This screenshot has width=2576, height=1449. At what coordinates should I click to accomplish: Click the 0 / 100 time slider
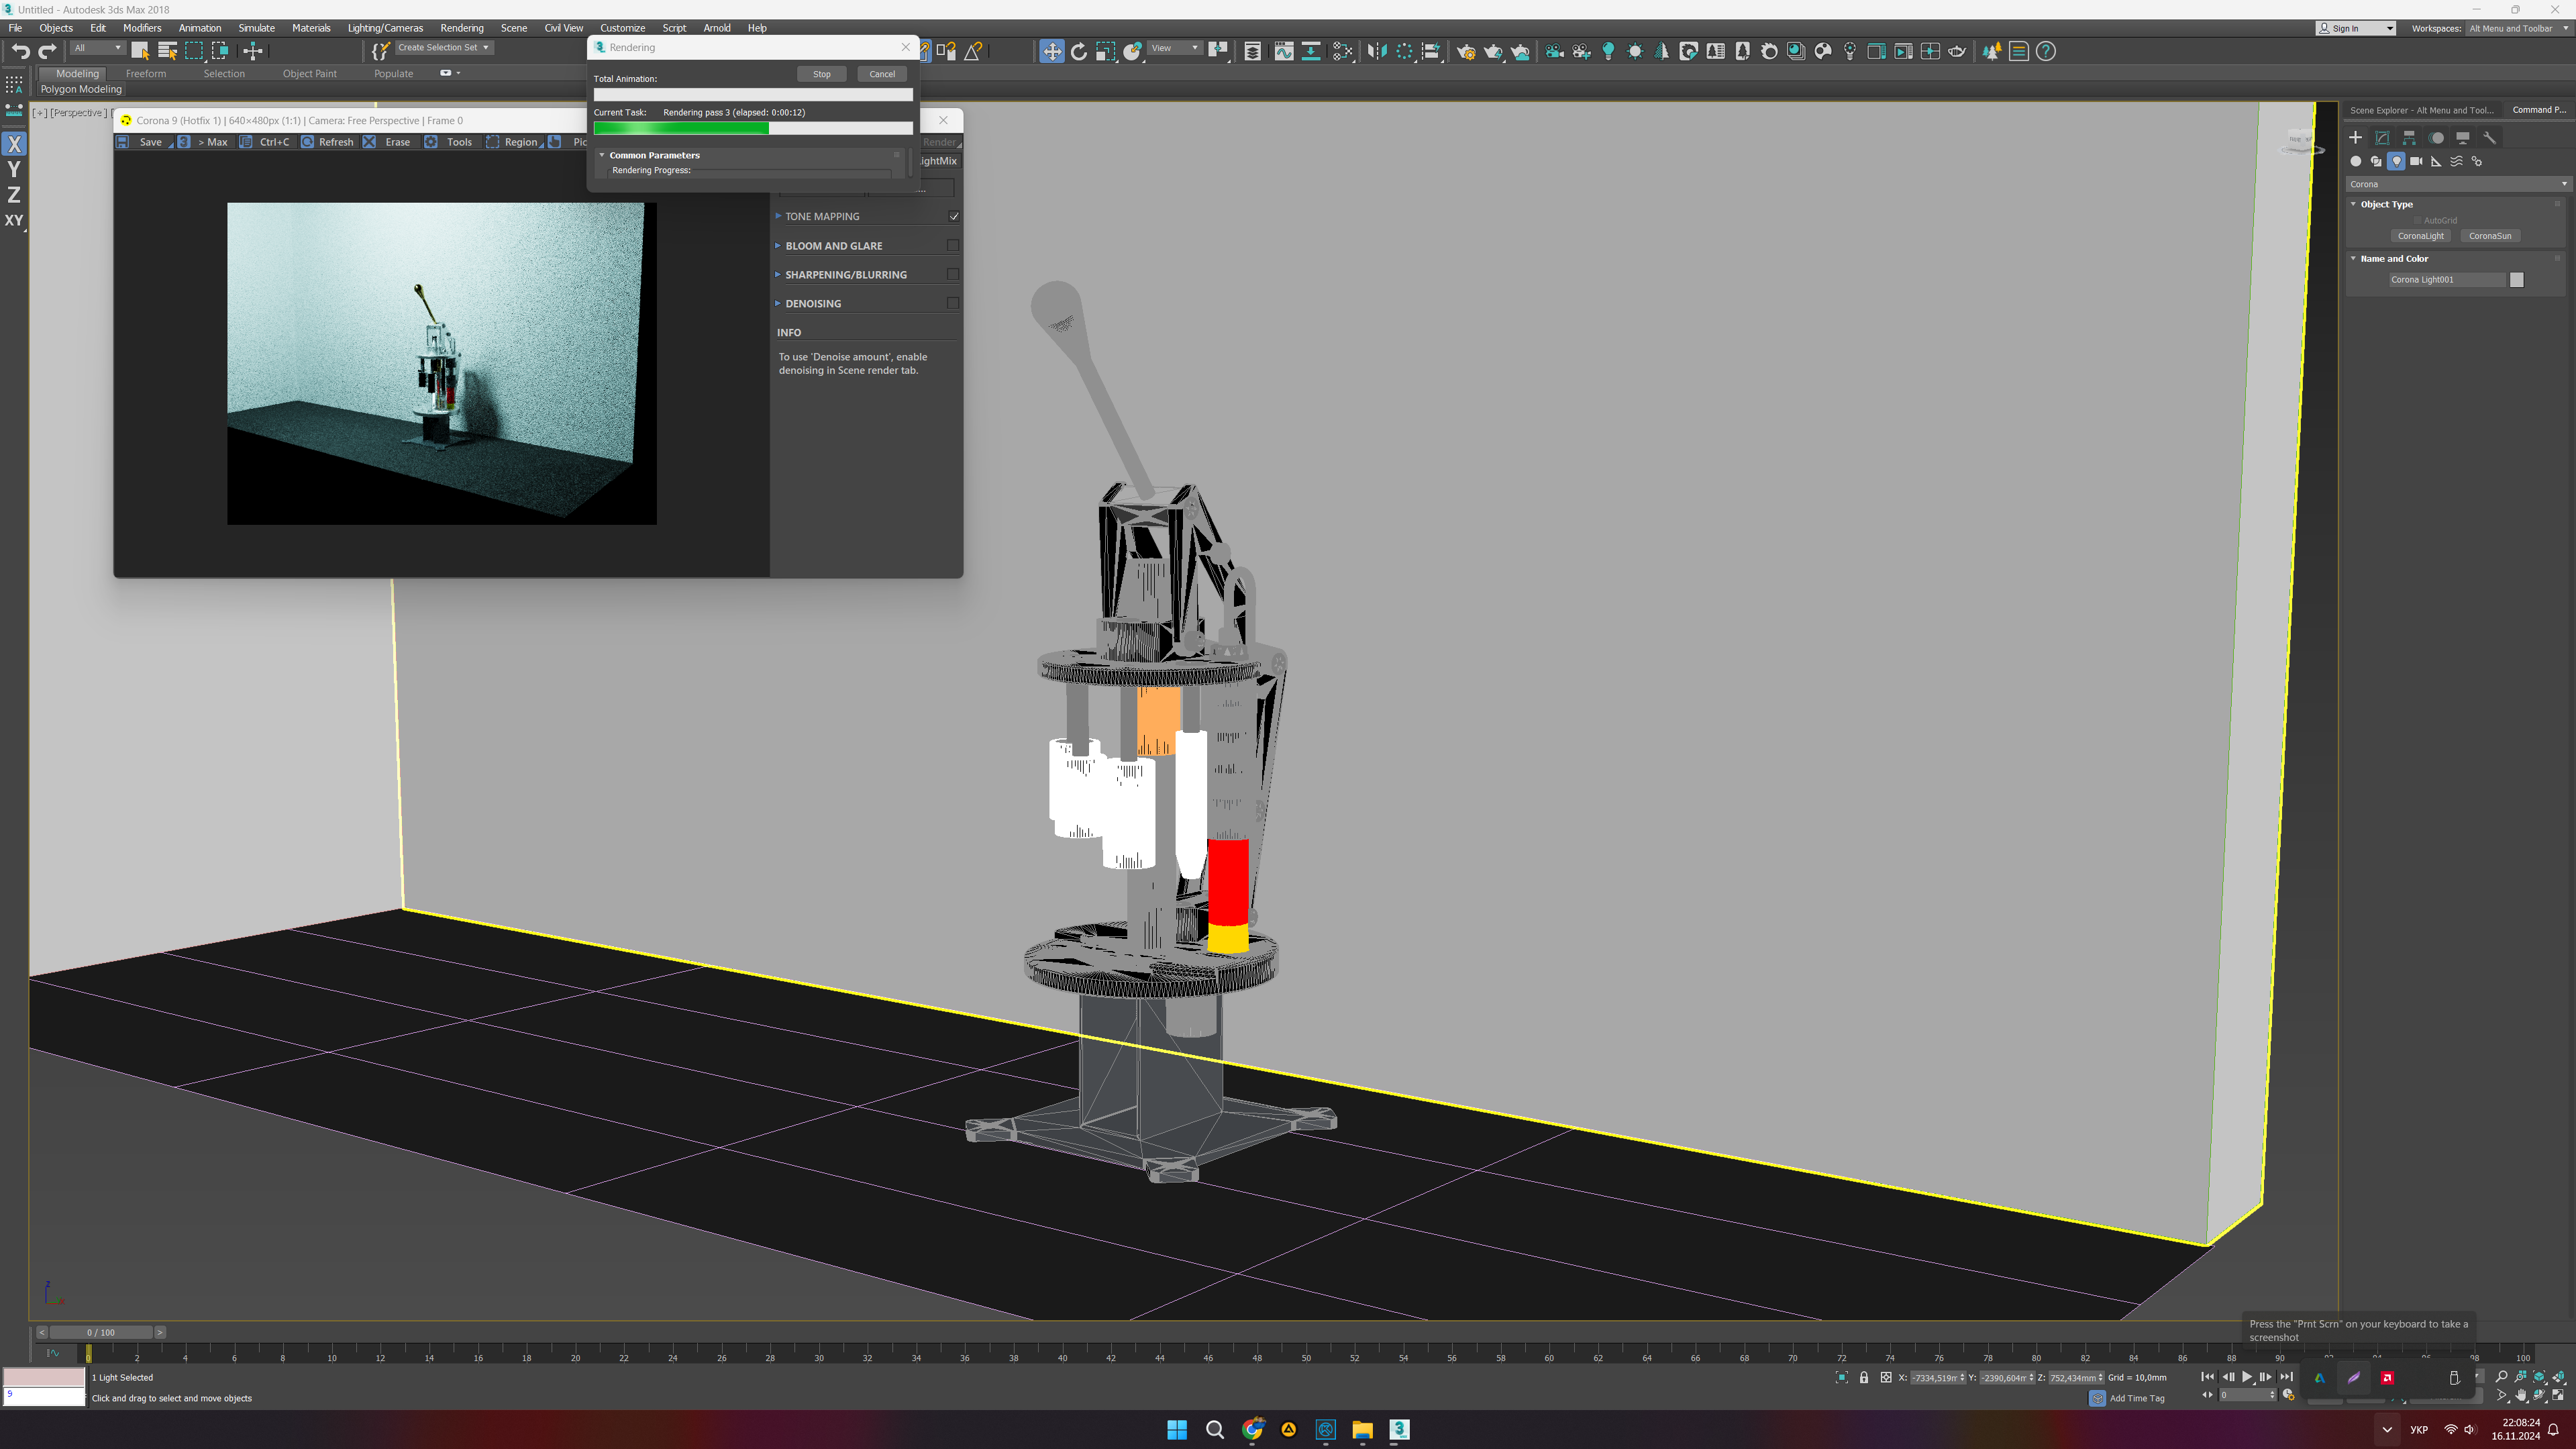point(101,1332)
